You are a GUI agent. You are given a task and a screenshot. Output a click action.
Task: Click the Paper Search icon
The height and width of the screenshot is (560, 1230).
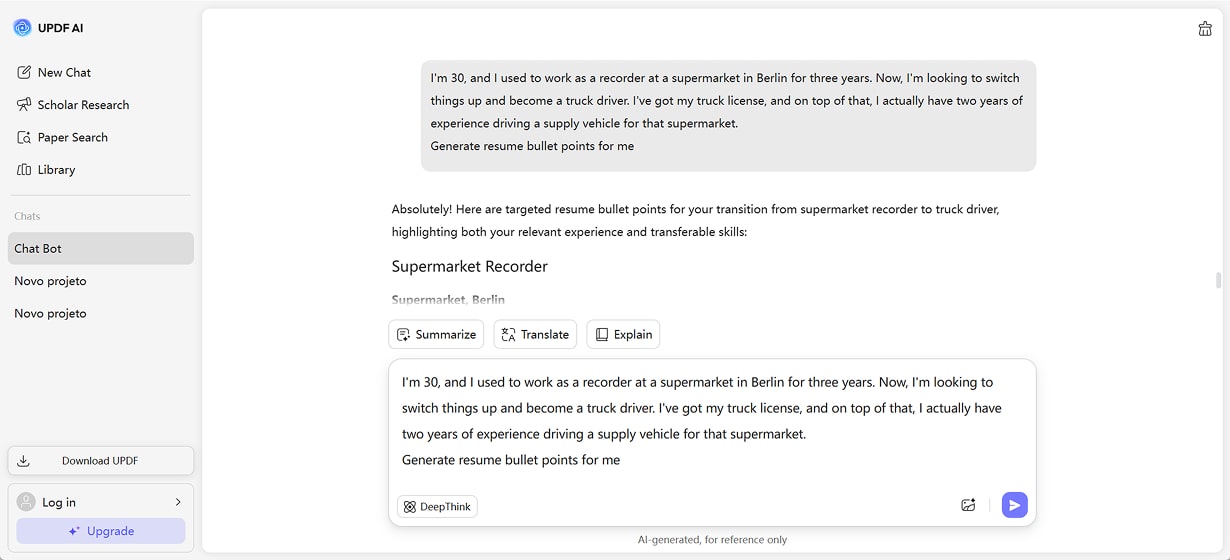[24, 138]
